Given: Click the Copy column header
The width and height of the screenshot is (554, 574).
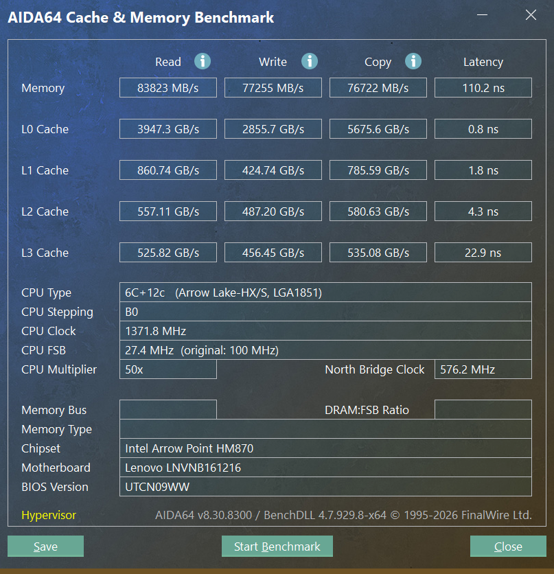Looking at the screenshot, I should click(x=378, y=62).
